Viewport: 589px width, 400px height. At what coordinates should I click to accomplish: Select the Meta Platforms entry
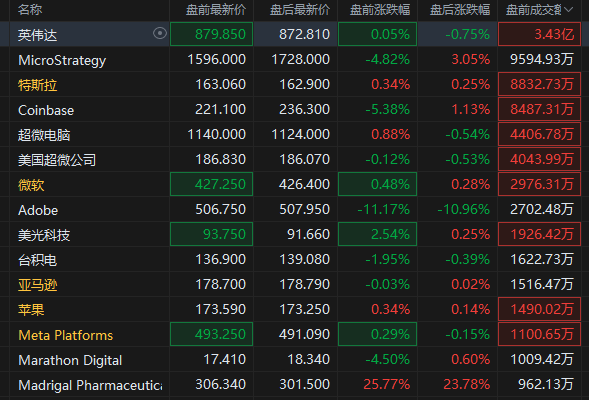[x=65, y=335]
